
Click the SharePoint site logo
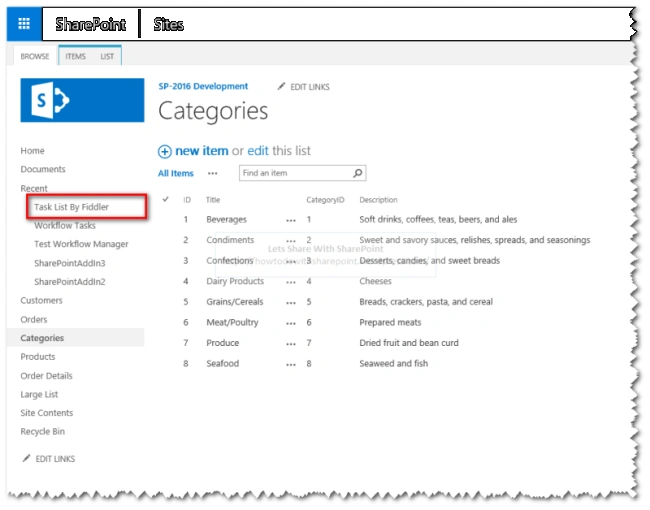click(x=82, y=100)
